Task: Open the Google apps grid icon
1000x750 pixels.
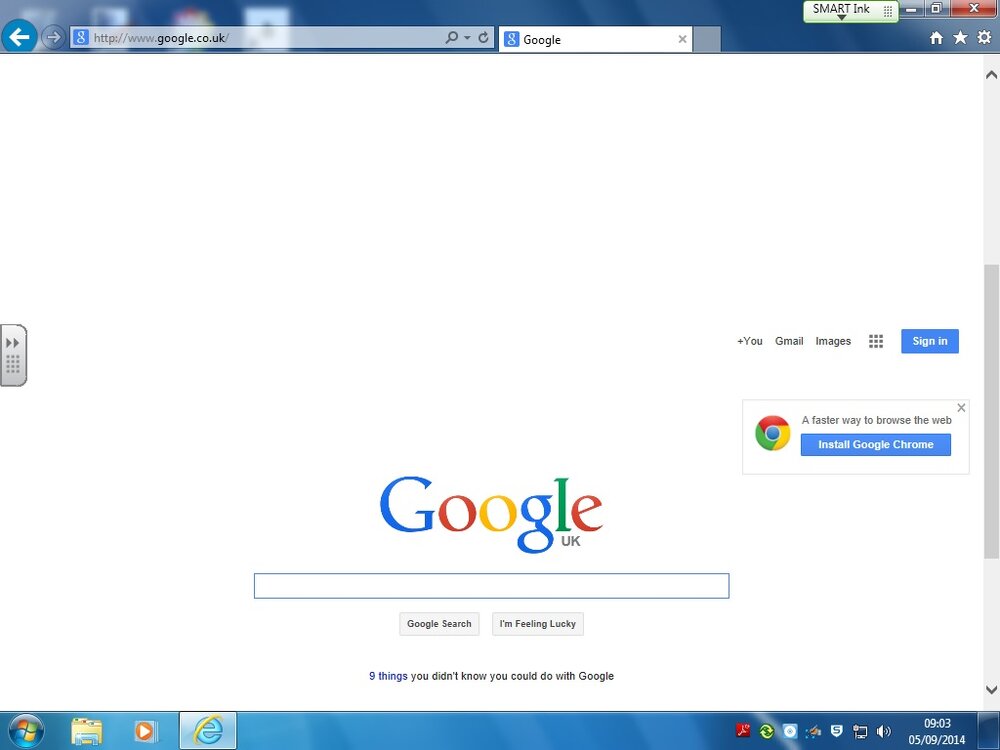Action: click(876, 341)
